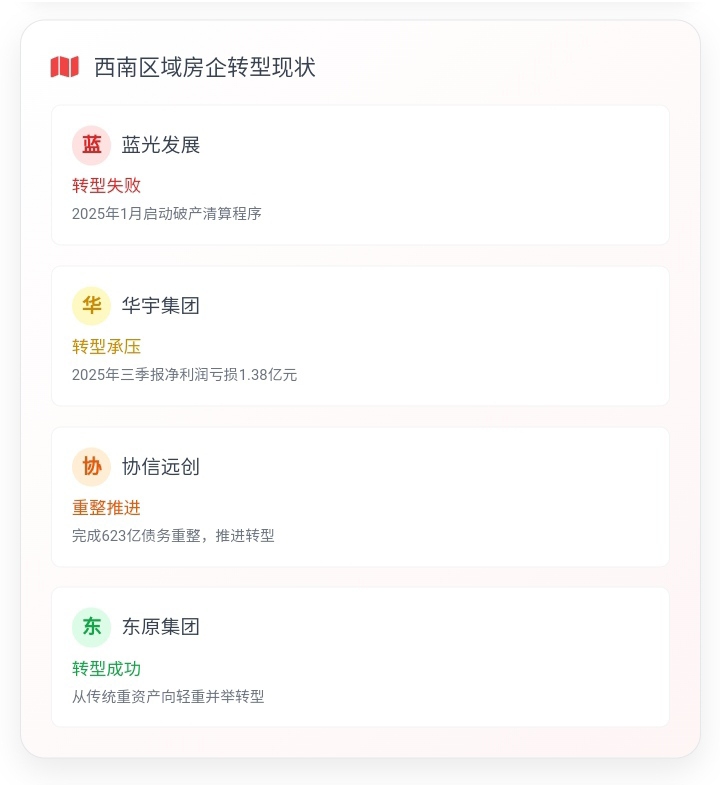Click the green 东 circle avatar
The height and width of the screenshot is (785, 720).
91,627
